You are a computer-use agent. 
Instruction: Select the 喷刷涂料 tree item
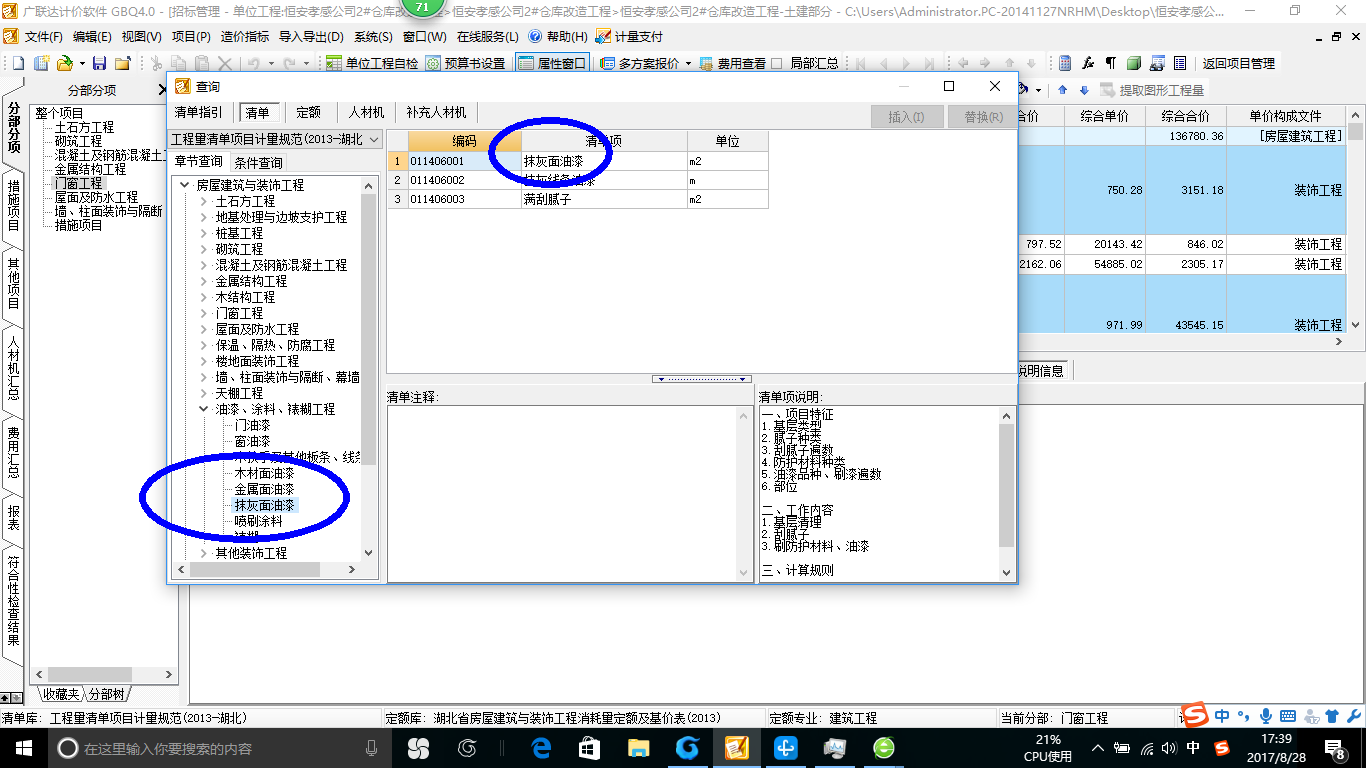258,521
